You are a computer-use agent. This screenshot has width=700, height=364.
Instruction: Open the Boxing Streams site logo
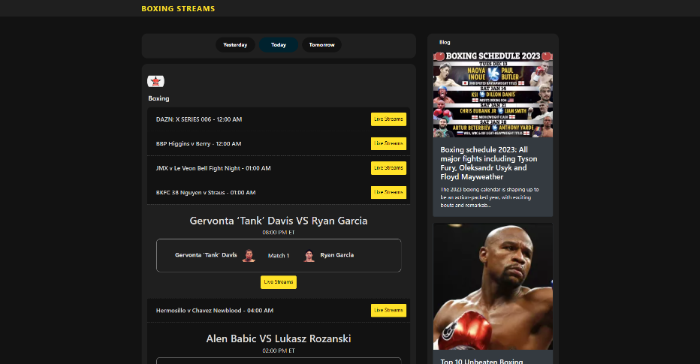point(178,8)
